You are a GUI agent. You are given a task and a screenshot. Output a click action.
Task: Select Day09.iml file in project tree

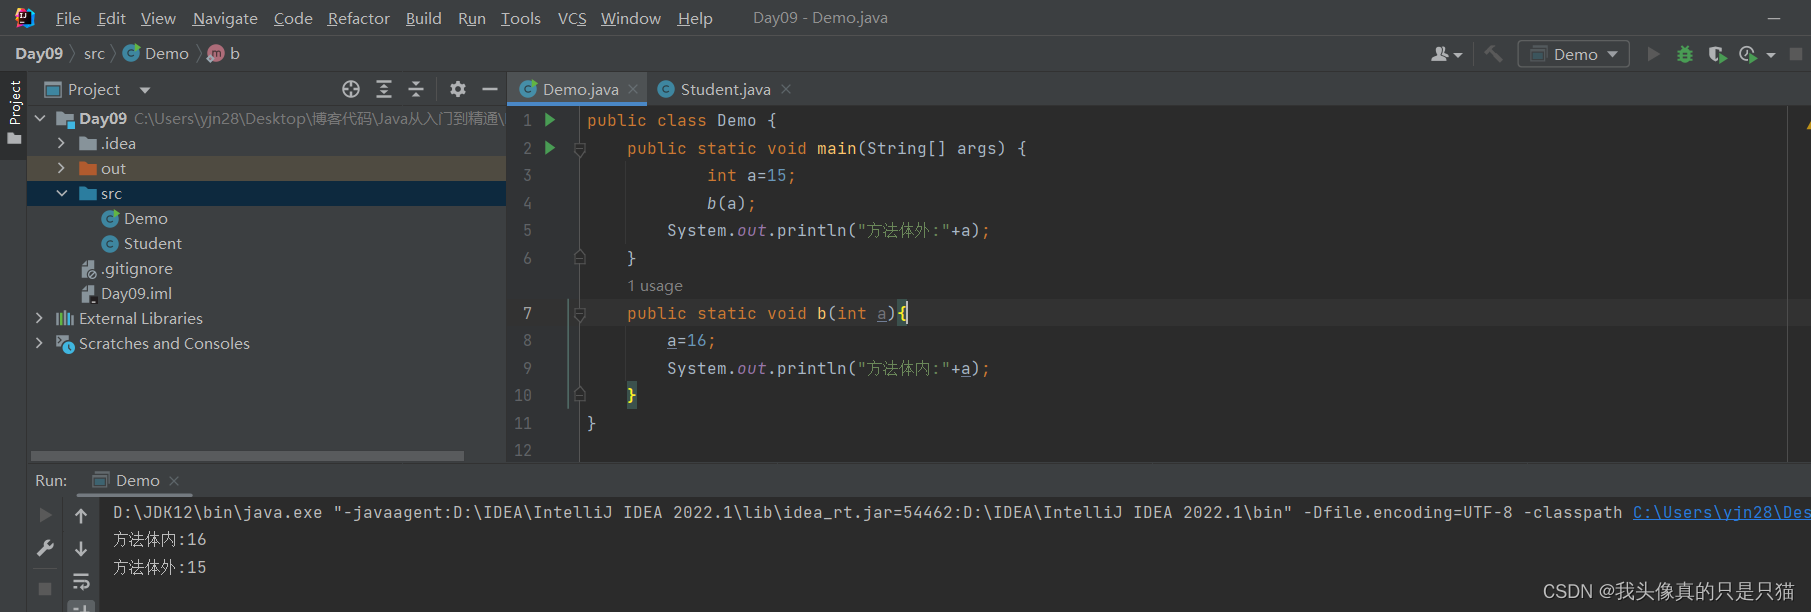point(126,293)
